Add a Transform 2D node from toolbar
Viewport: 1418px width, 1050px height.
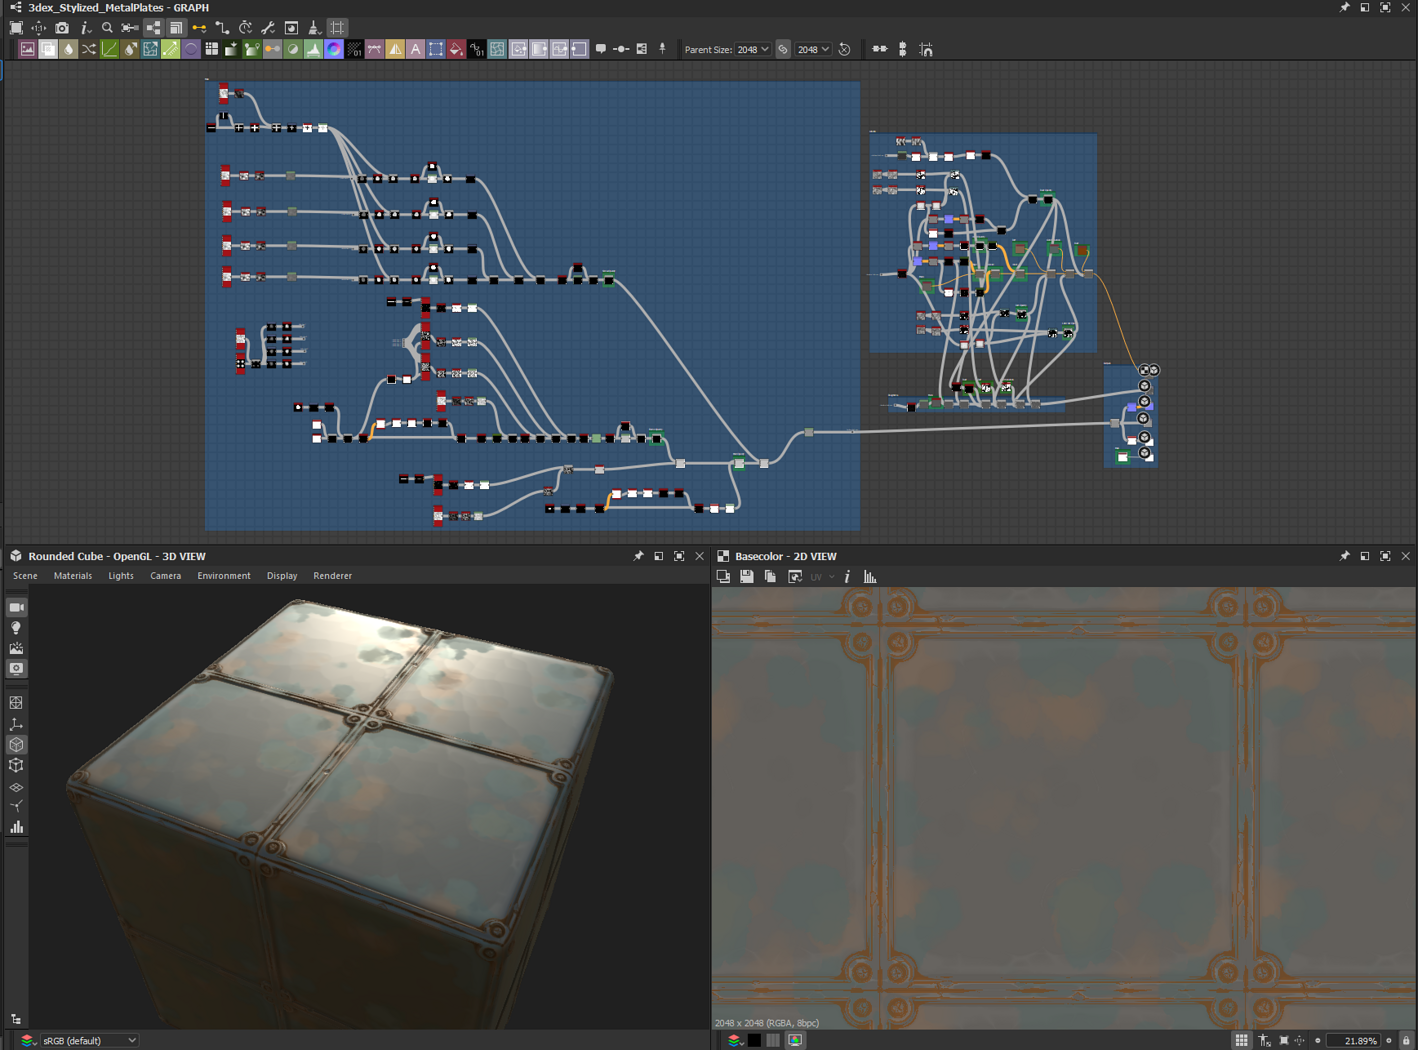point(436,49)
